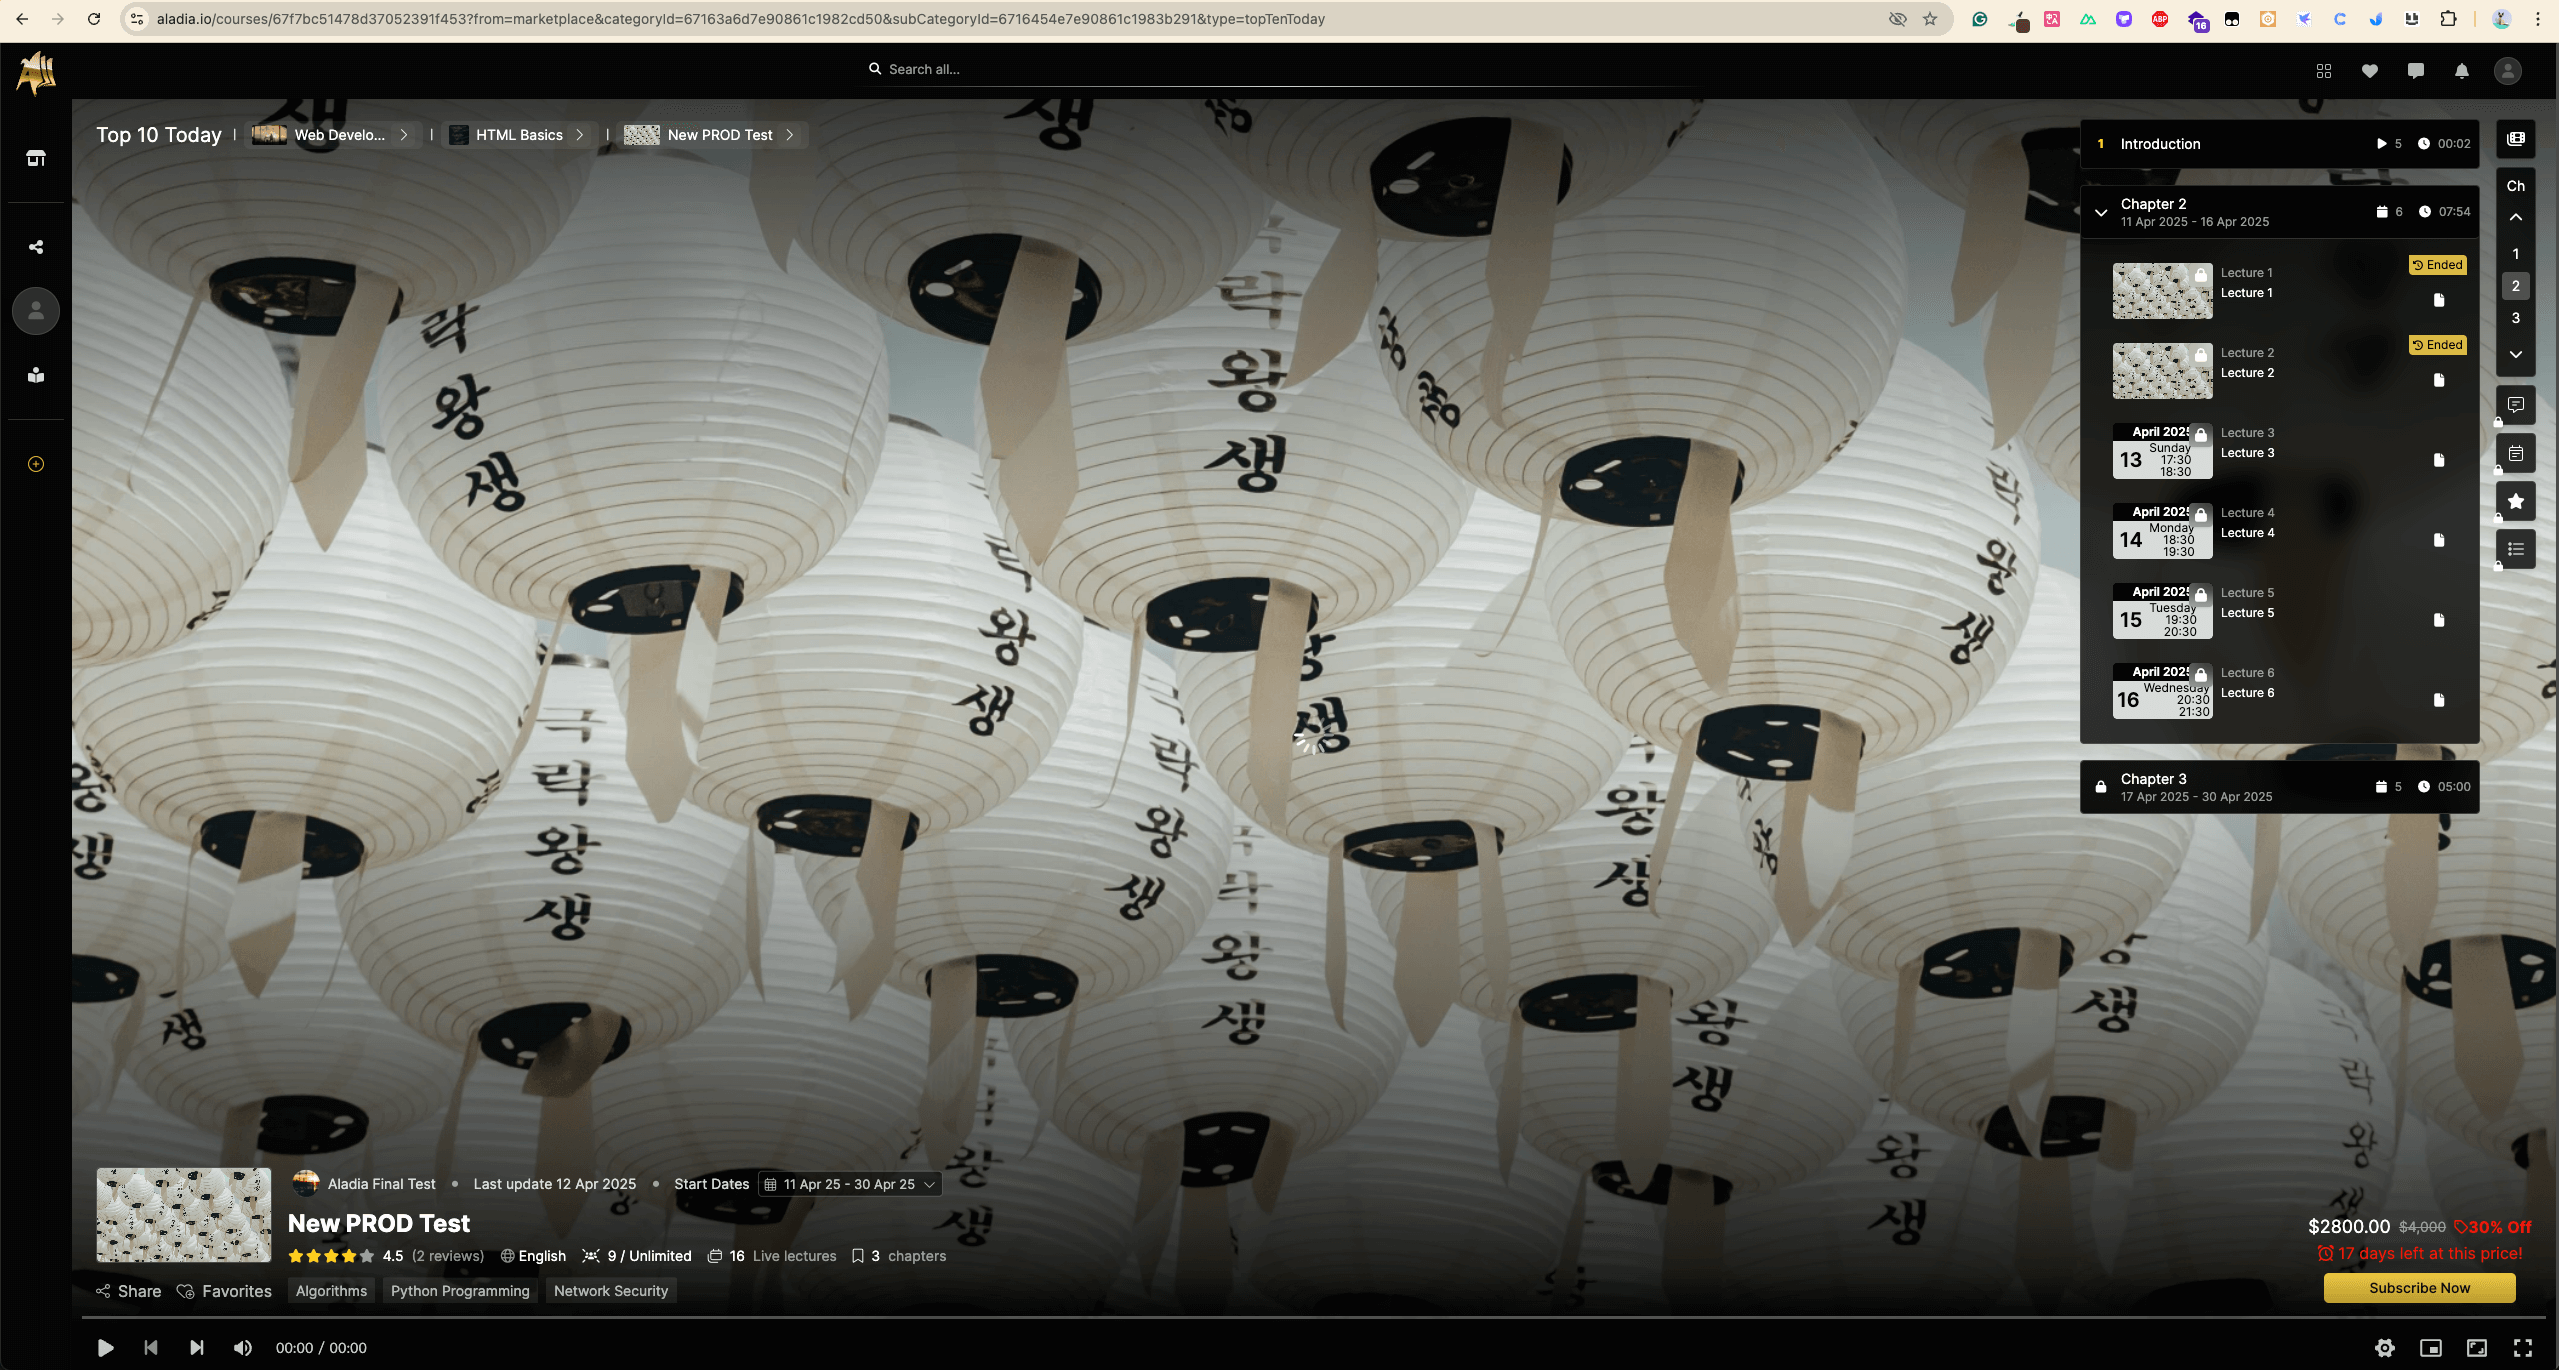Open Lecture 3 document file icon
This screenshot has height=1370, width=2559.
pyautogui.click(x=2438, y=460)
